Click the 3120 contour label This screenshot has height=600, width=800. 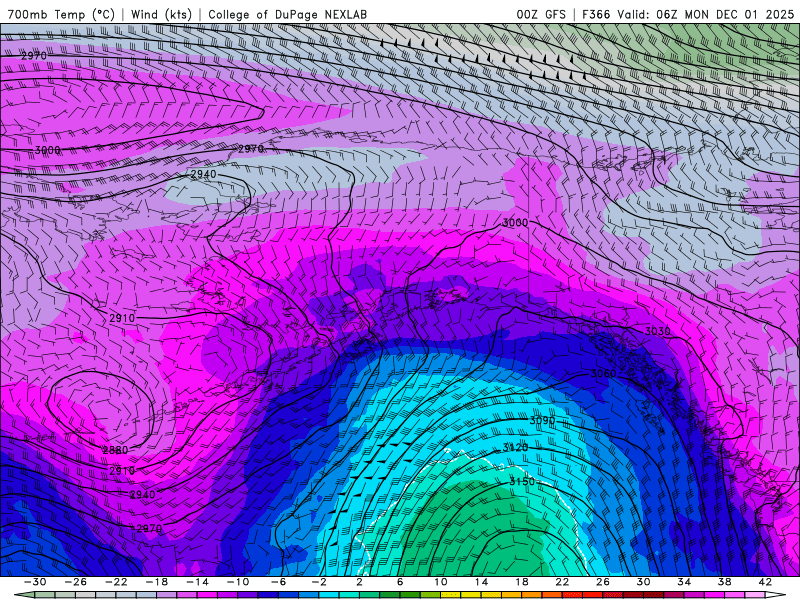coord(515,447)
